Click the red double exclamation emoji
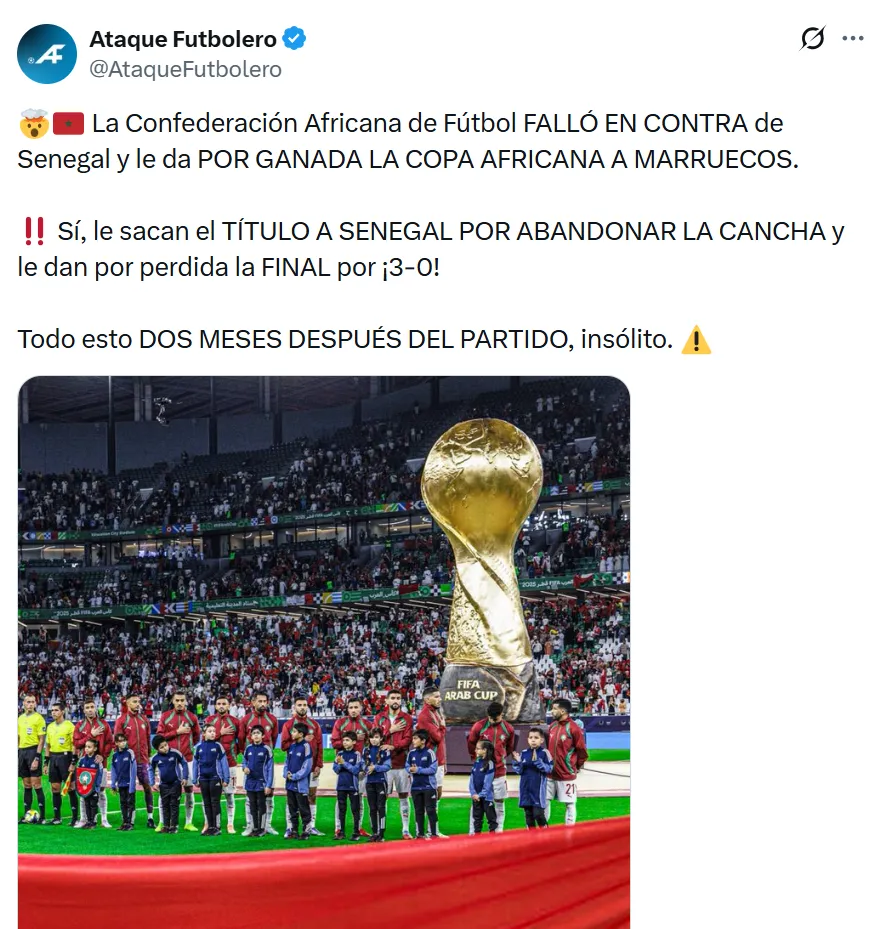The height and width of the screenshot is (929, 888). (34, 232)
